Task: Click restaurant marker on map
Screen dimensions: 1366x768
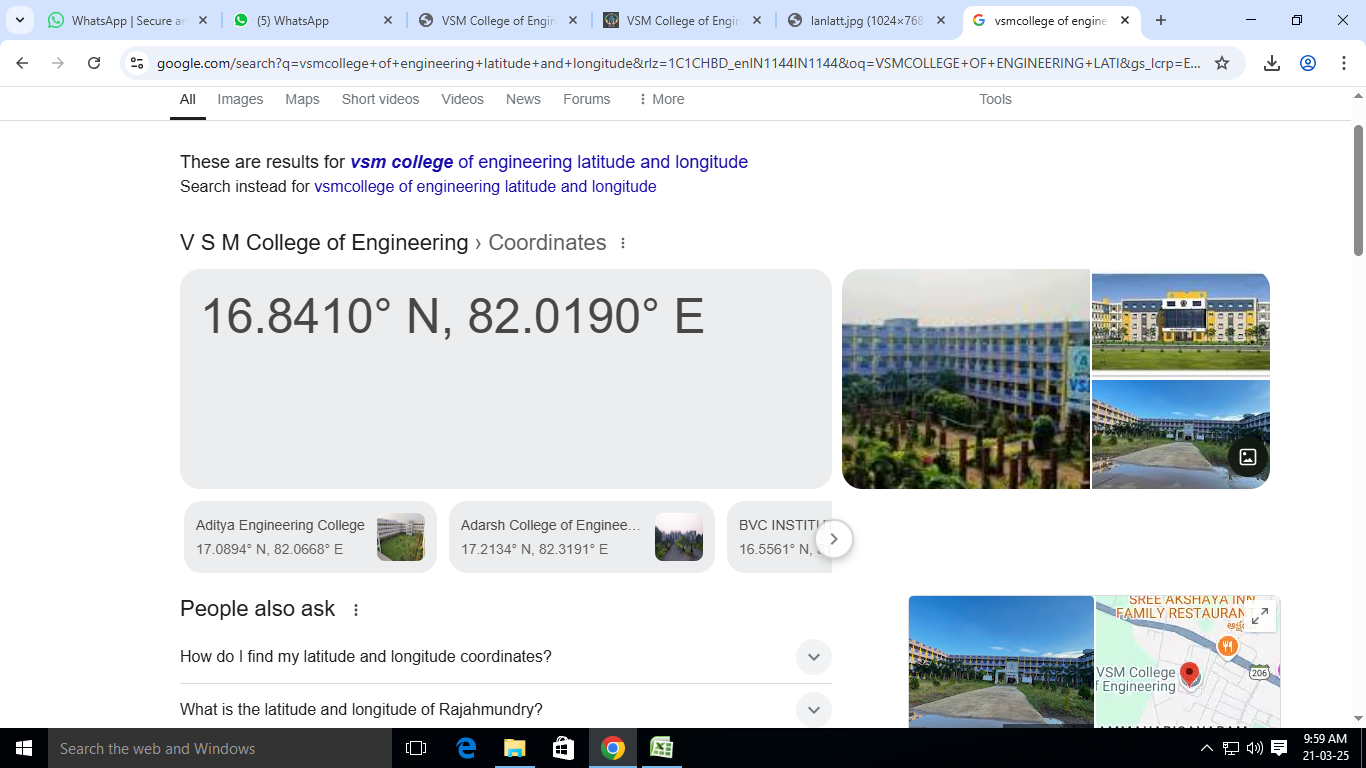Action: [x=1227, y=647]
